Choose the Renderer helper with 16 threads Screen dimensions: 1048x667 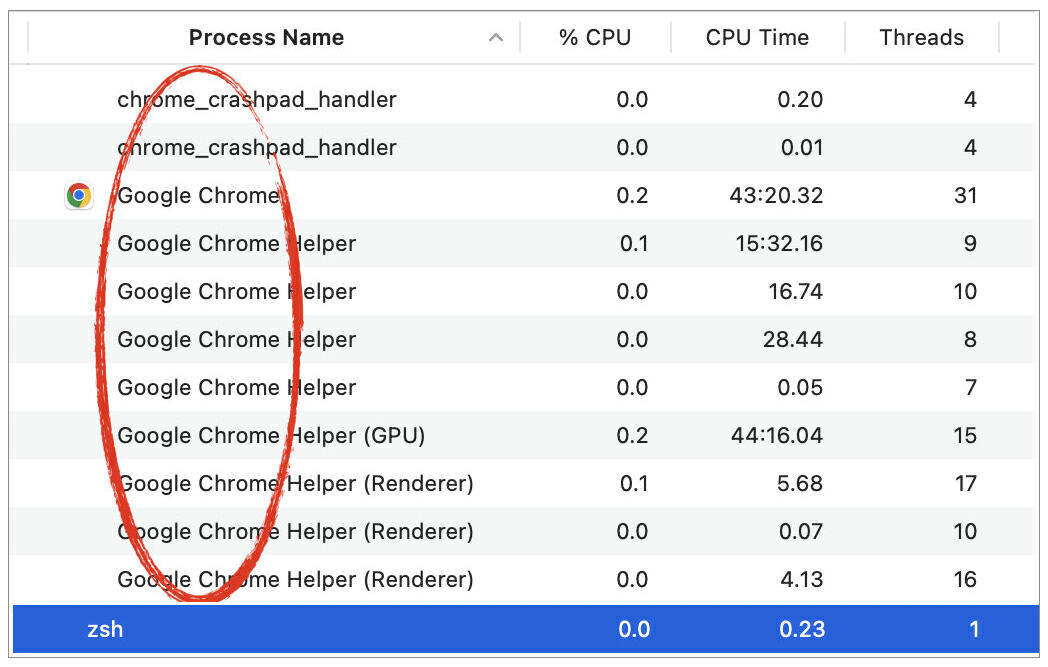(295, 580)
